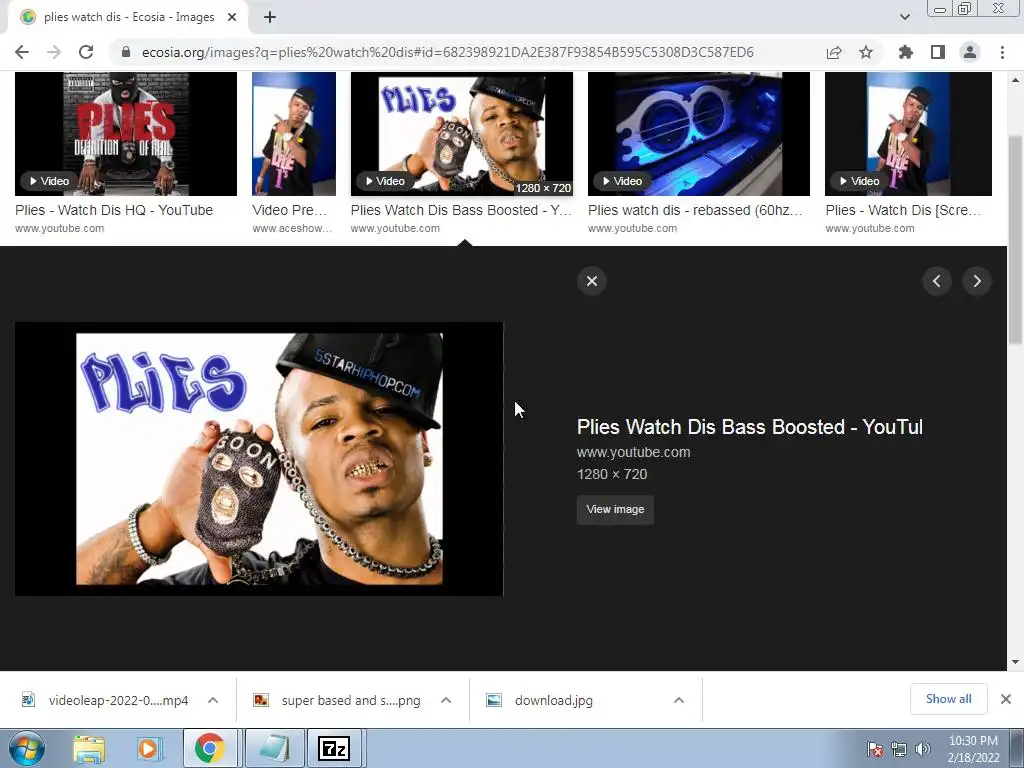Go back to previous page

pos(22,52)
